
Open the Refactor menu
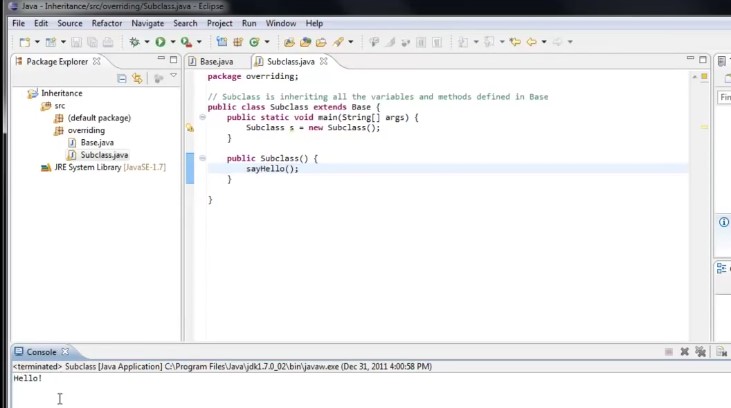coord(107,23)
